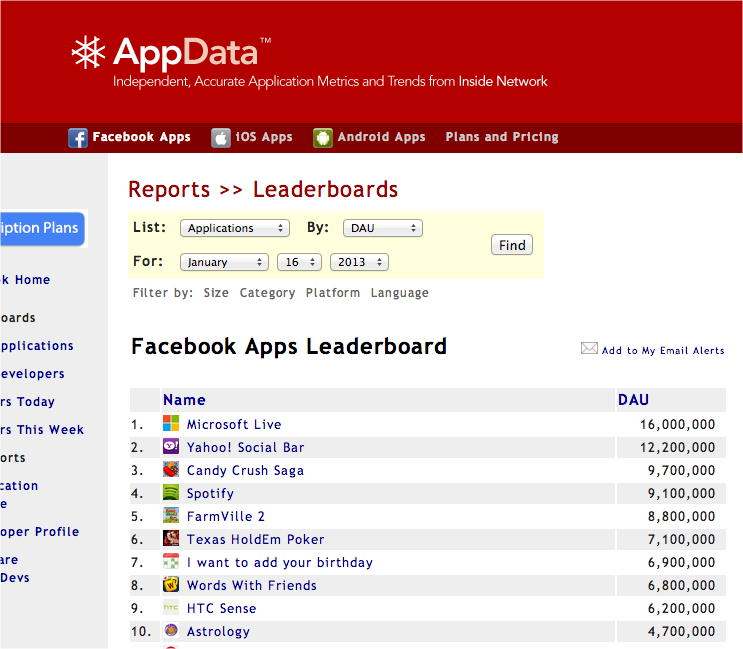Expand the Language filter

(399, 293)
